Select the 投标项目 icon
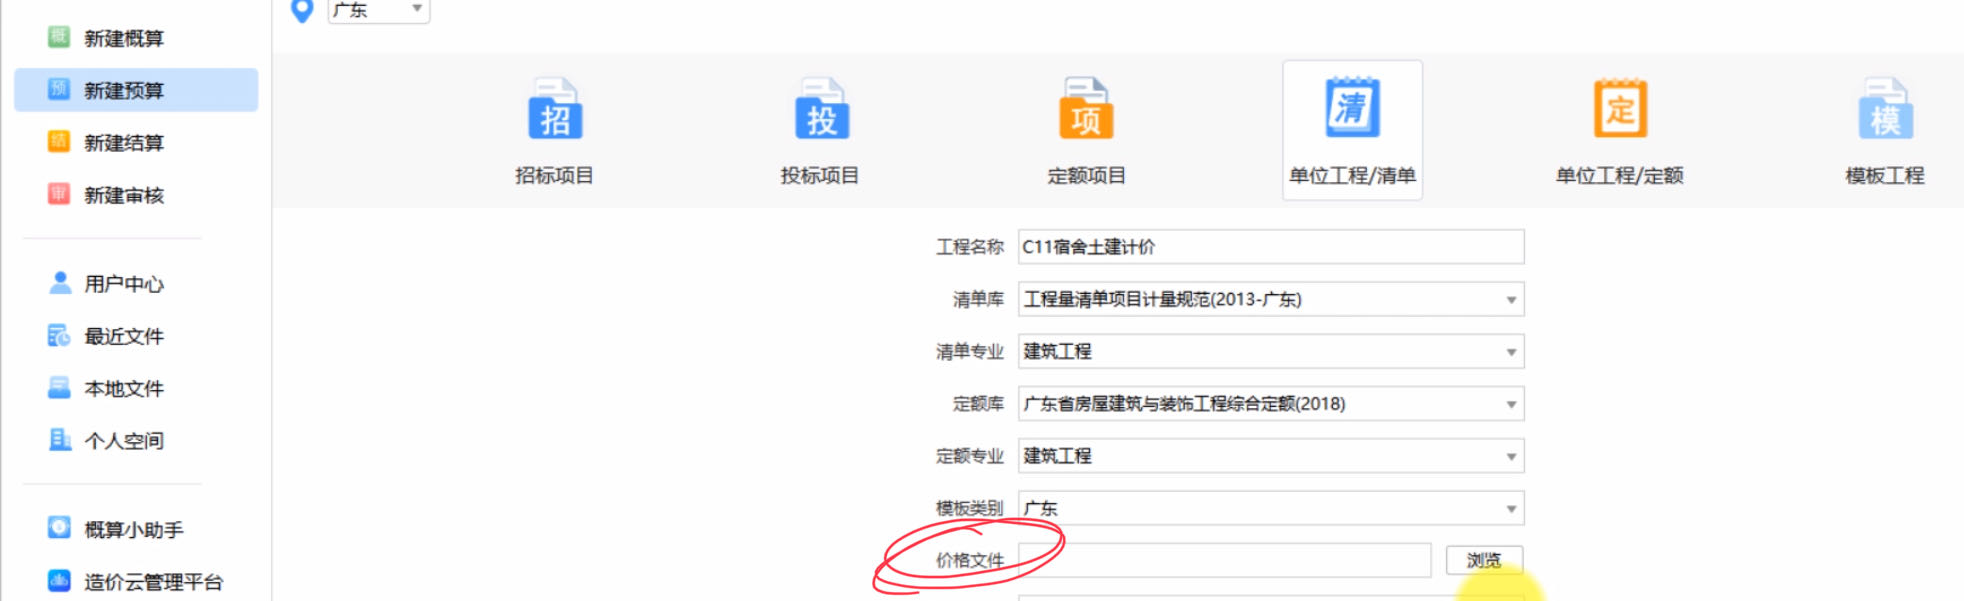The width and height of the screenshot is (1964, 601). click(822, 109)
